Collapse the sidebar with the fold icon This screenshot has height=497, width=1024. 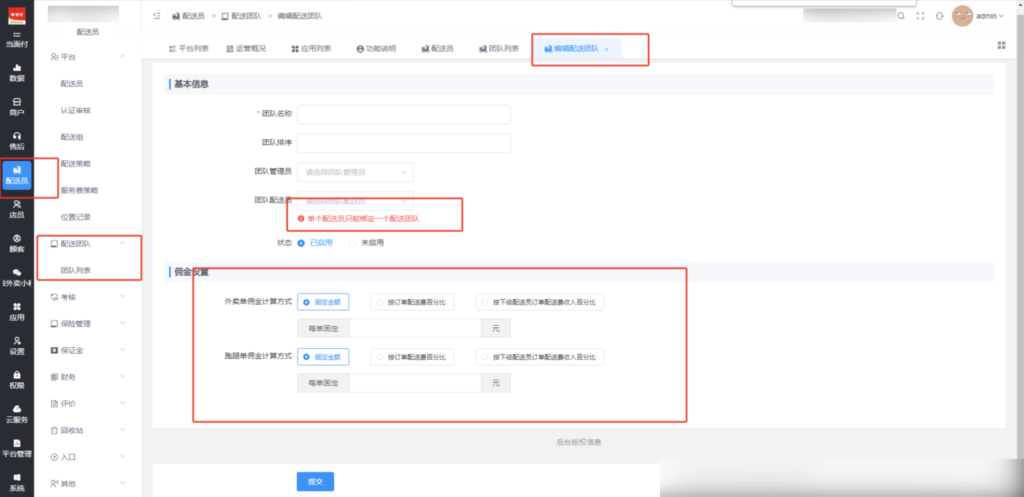point(157,16)
